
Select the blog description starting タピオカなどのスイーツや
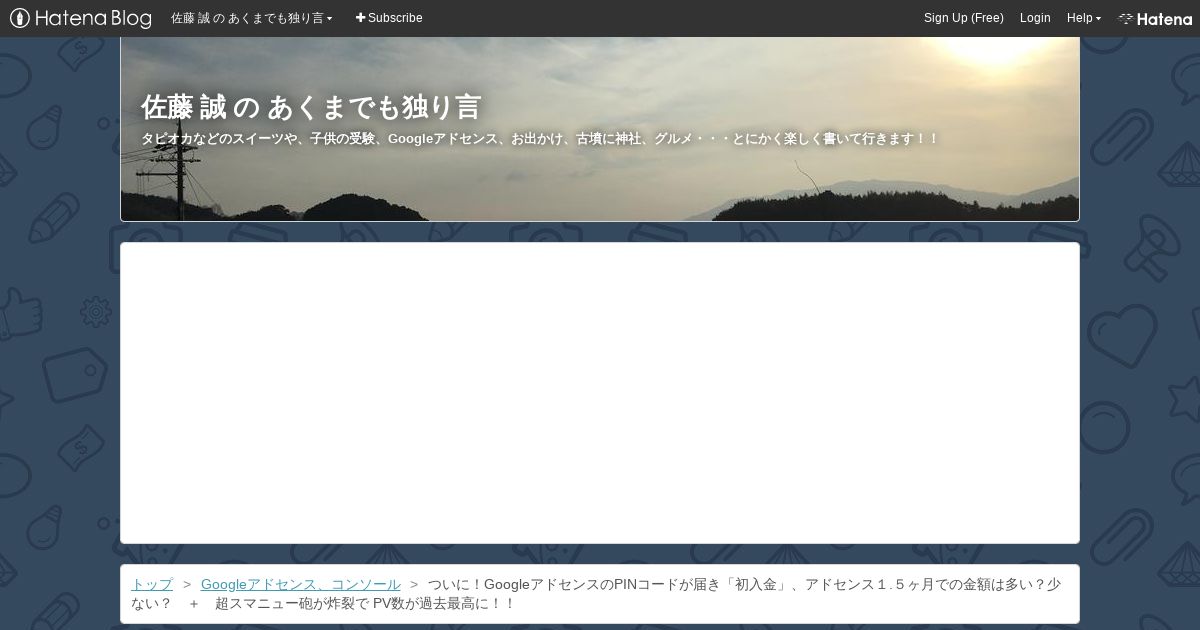540,139
